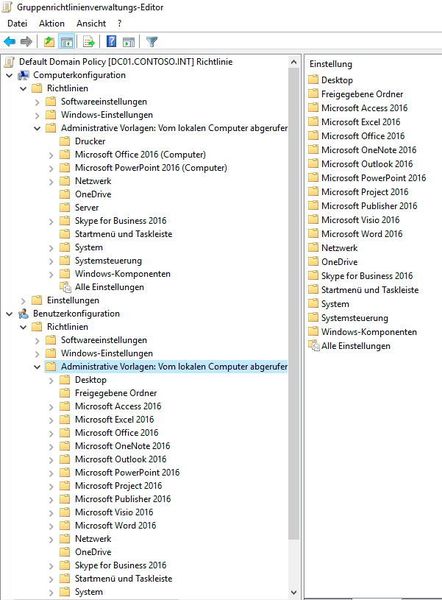Screen dimensions: 442x600
Task: Click the blue Back arrow toolbar icon
Action: (x=10, y=41)
